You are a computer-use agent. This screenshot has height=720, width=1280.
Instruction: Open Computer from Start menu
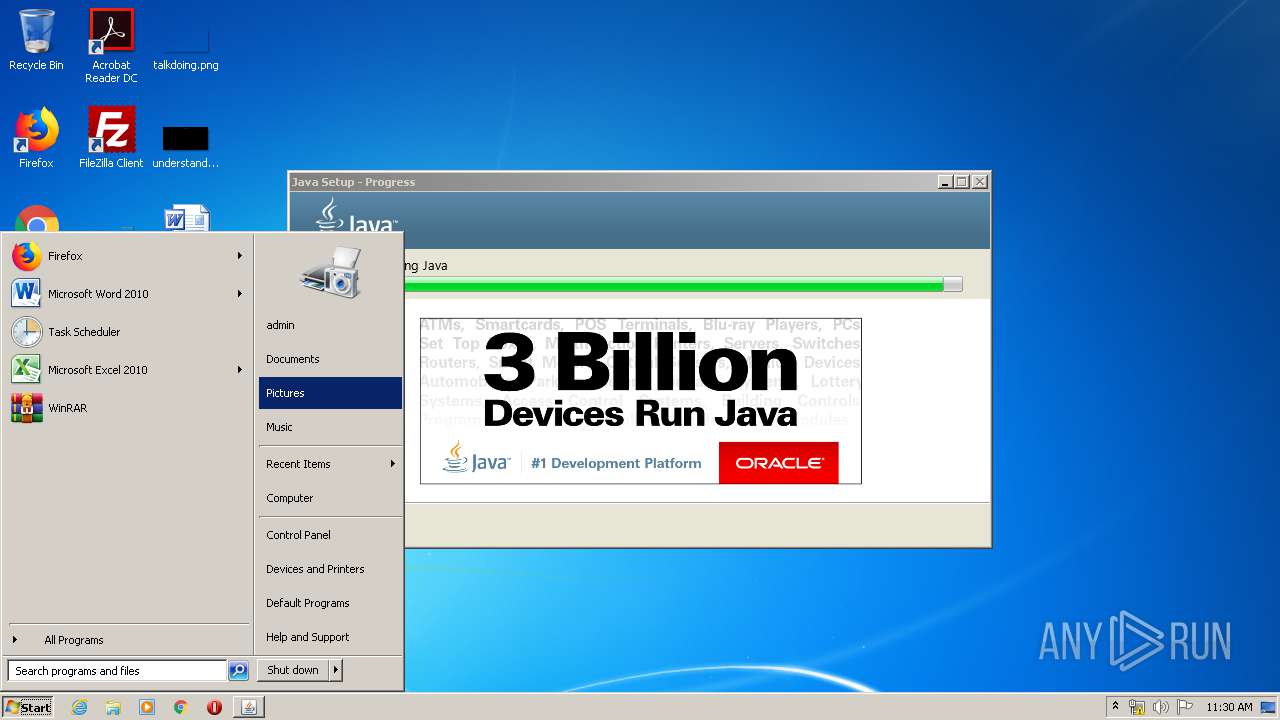[330, 498]
